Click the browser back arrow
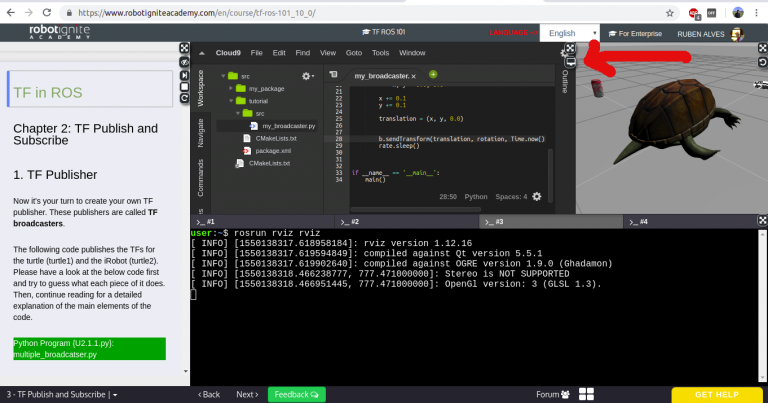768x403 pixels. [x=10, y=13]
